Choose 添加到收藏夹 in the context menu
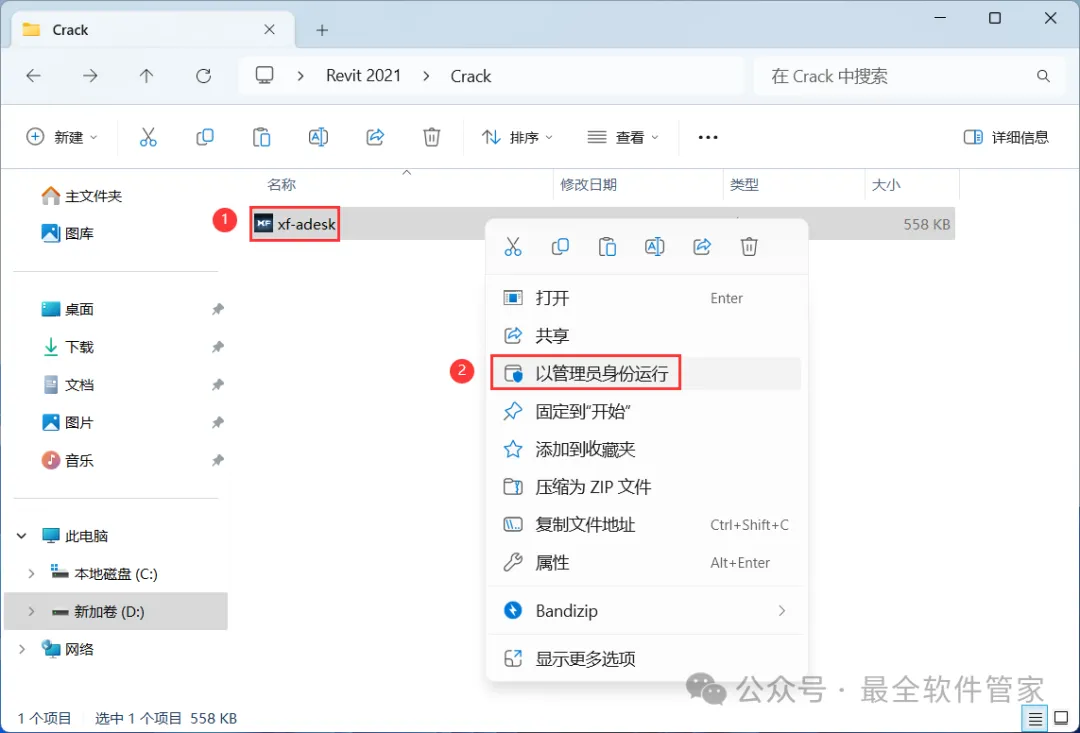This screenshot has width=1080, height=733. point(645,449)
